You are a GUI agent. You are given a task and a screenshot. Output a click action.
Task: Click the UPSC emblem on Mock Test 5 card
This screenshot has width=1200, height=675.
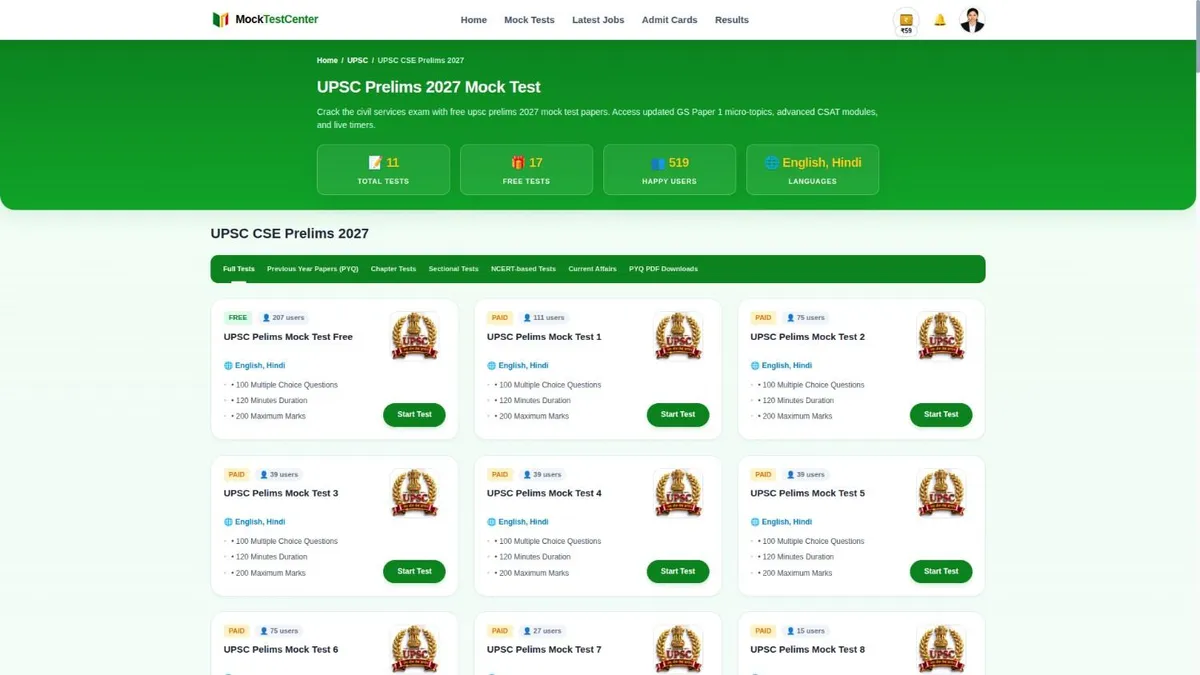[941, 493]
